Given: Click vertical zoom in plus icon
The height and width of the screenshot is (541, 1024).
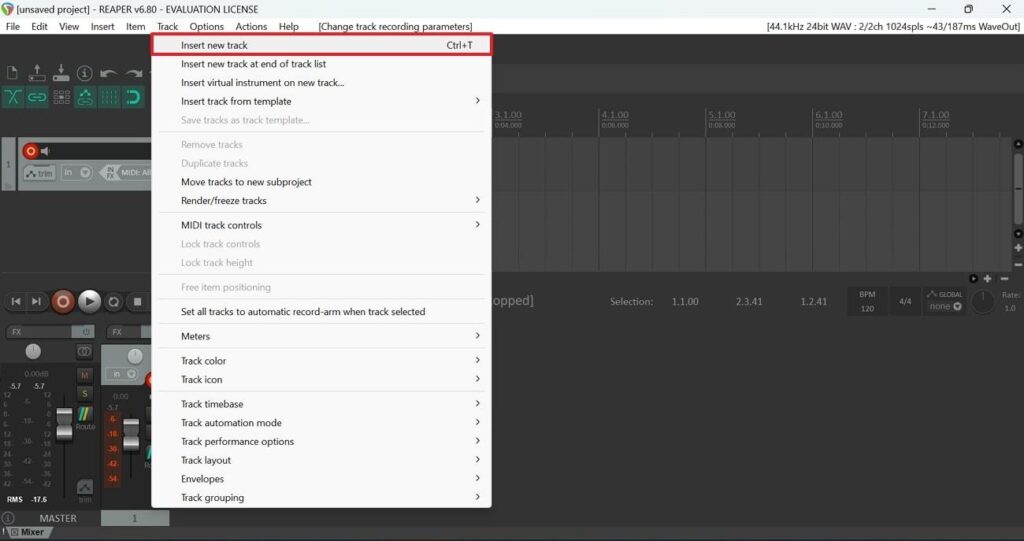Looking at the screenshot, I should tap(1017, 248).
